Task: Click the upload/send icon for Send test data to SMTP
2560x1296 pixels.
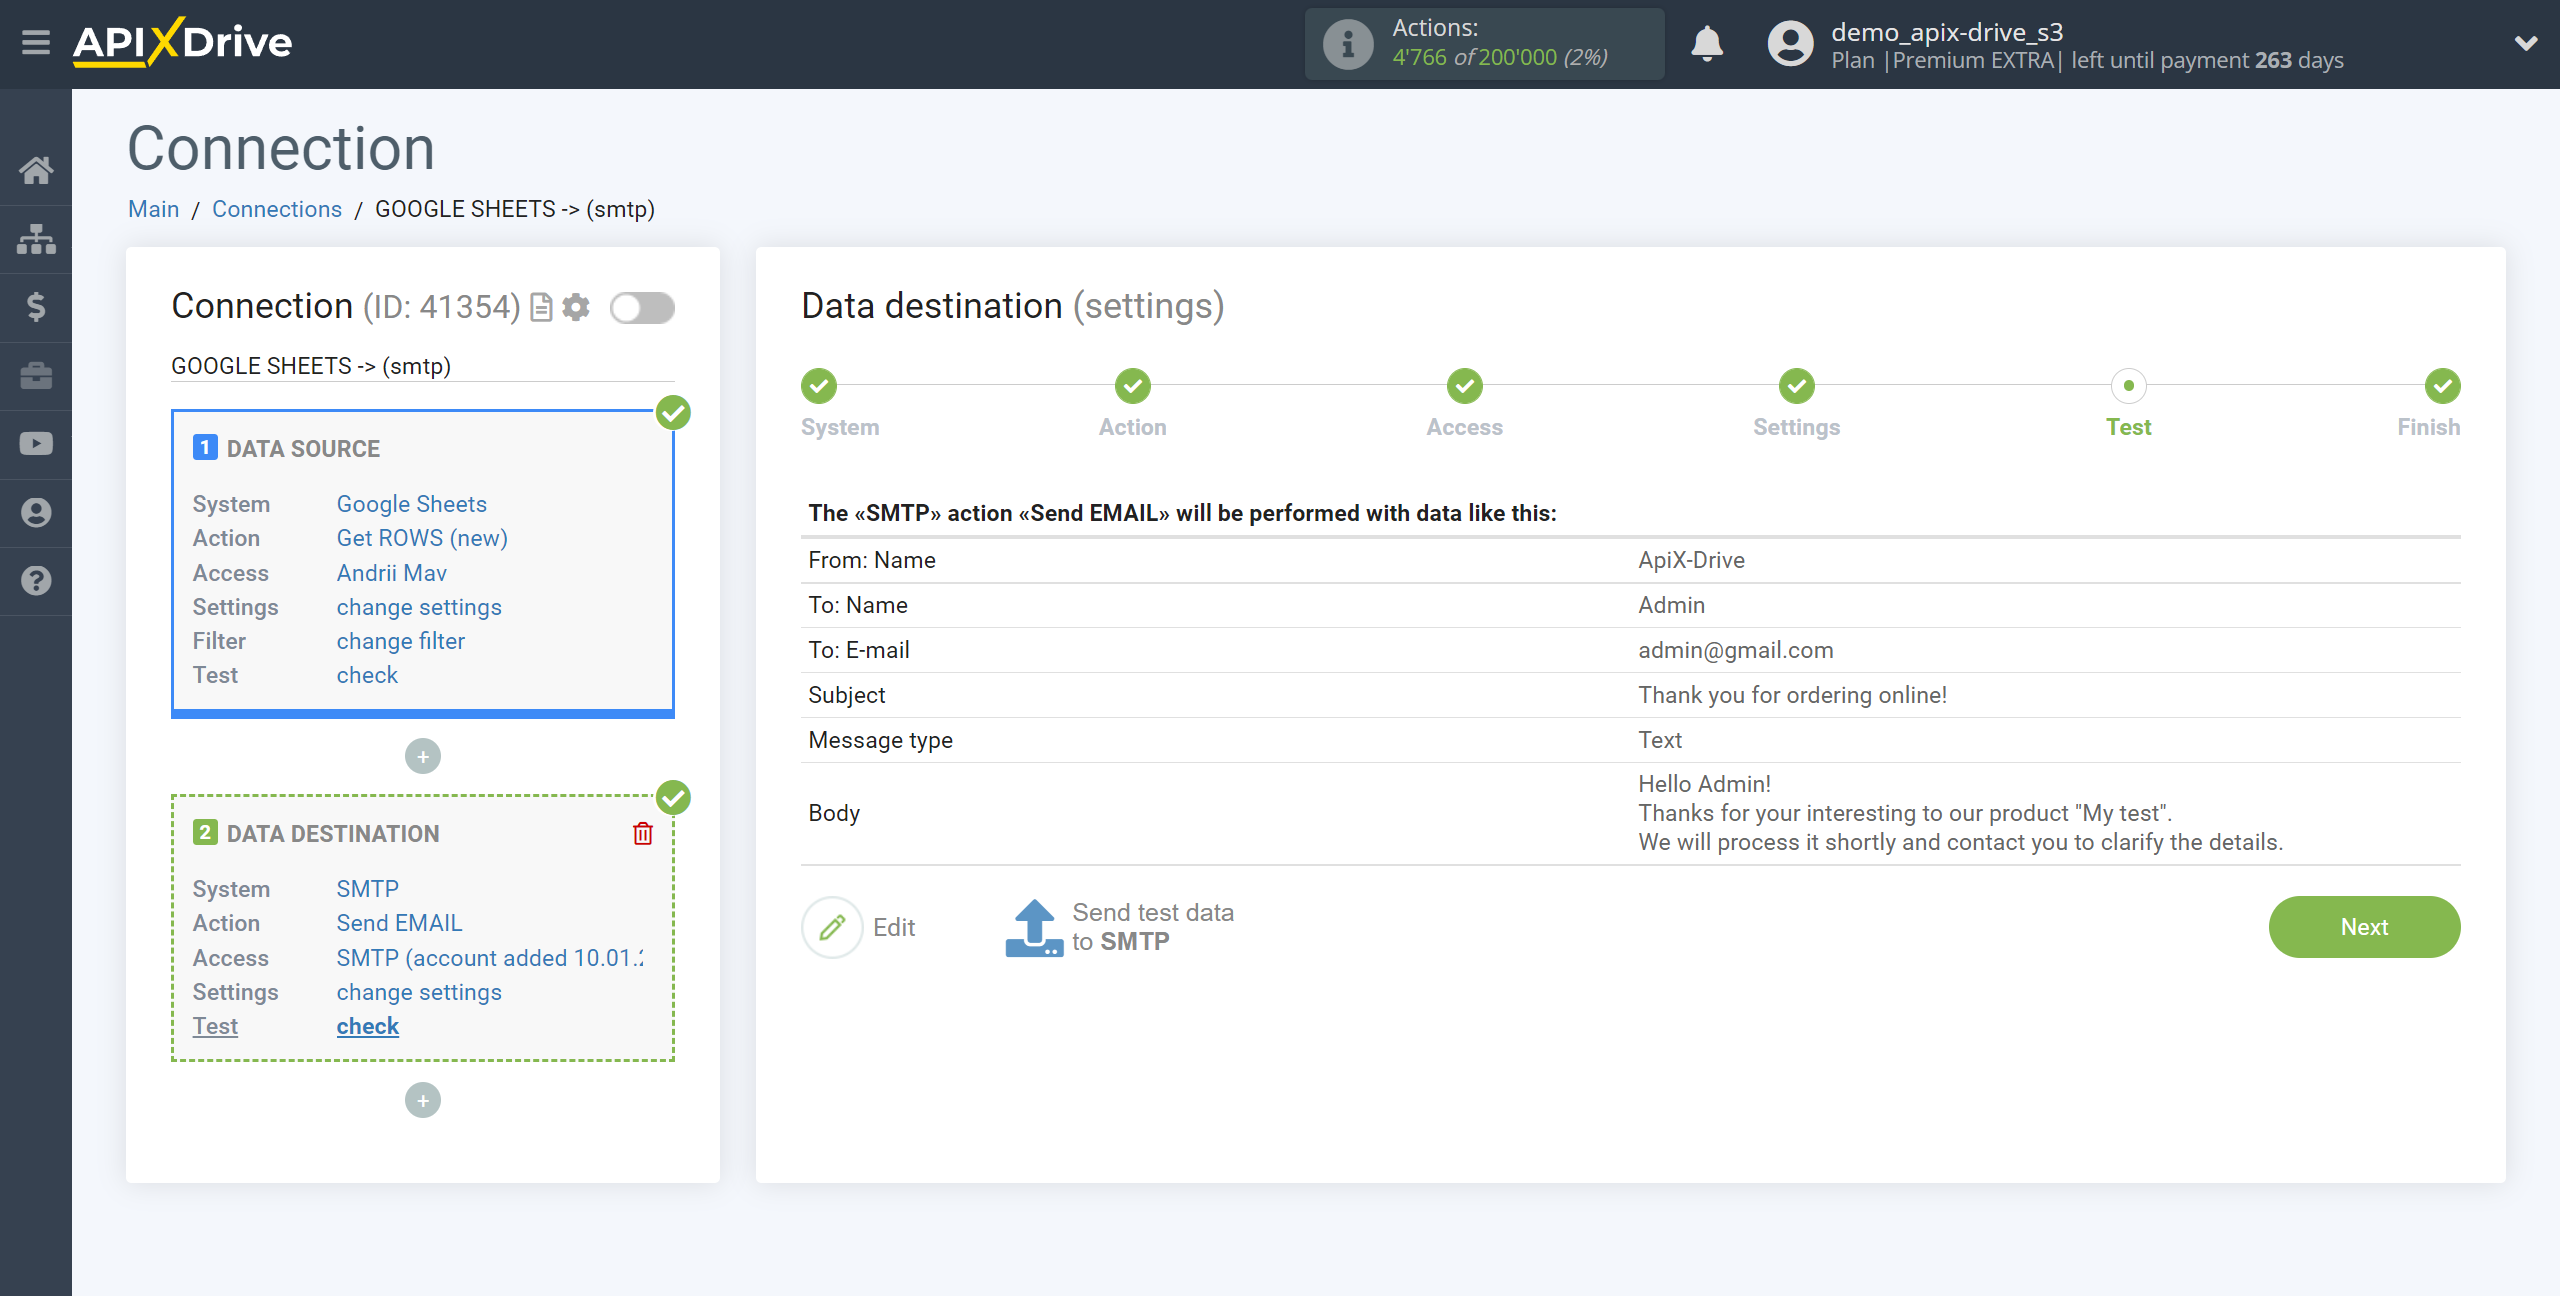Action: pos(1031,926)
